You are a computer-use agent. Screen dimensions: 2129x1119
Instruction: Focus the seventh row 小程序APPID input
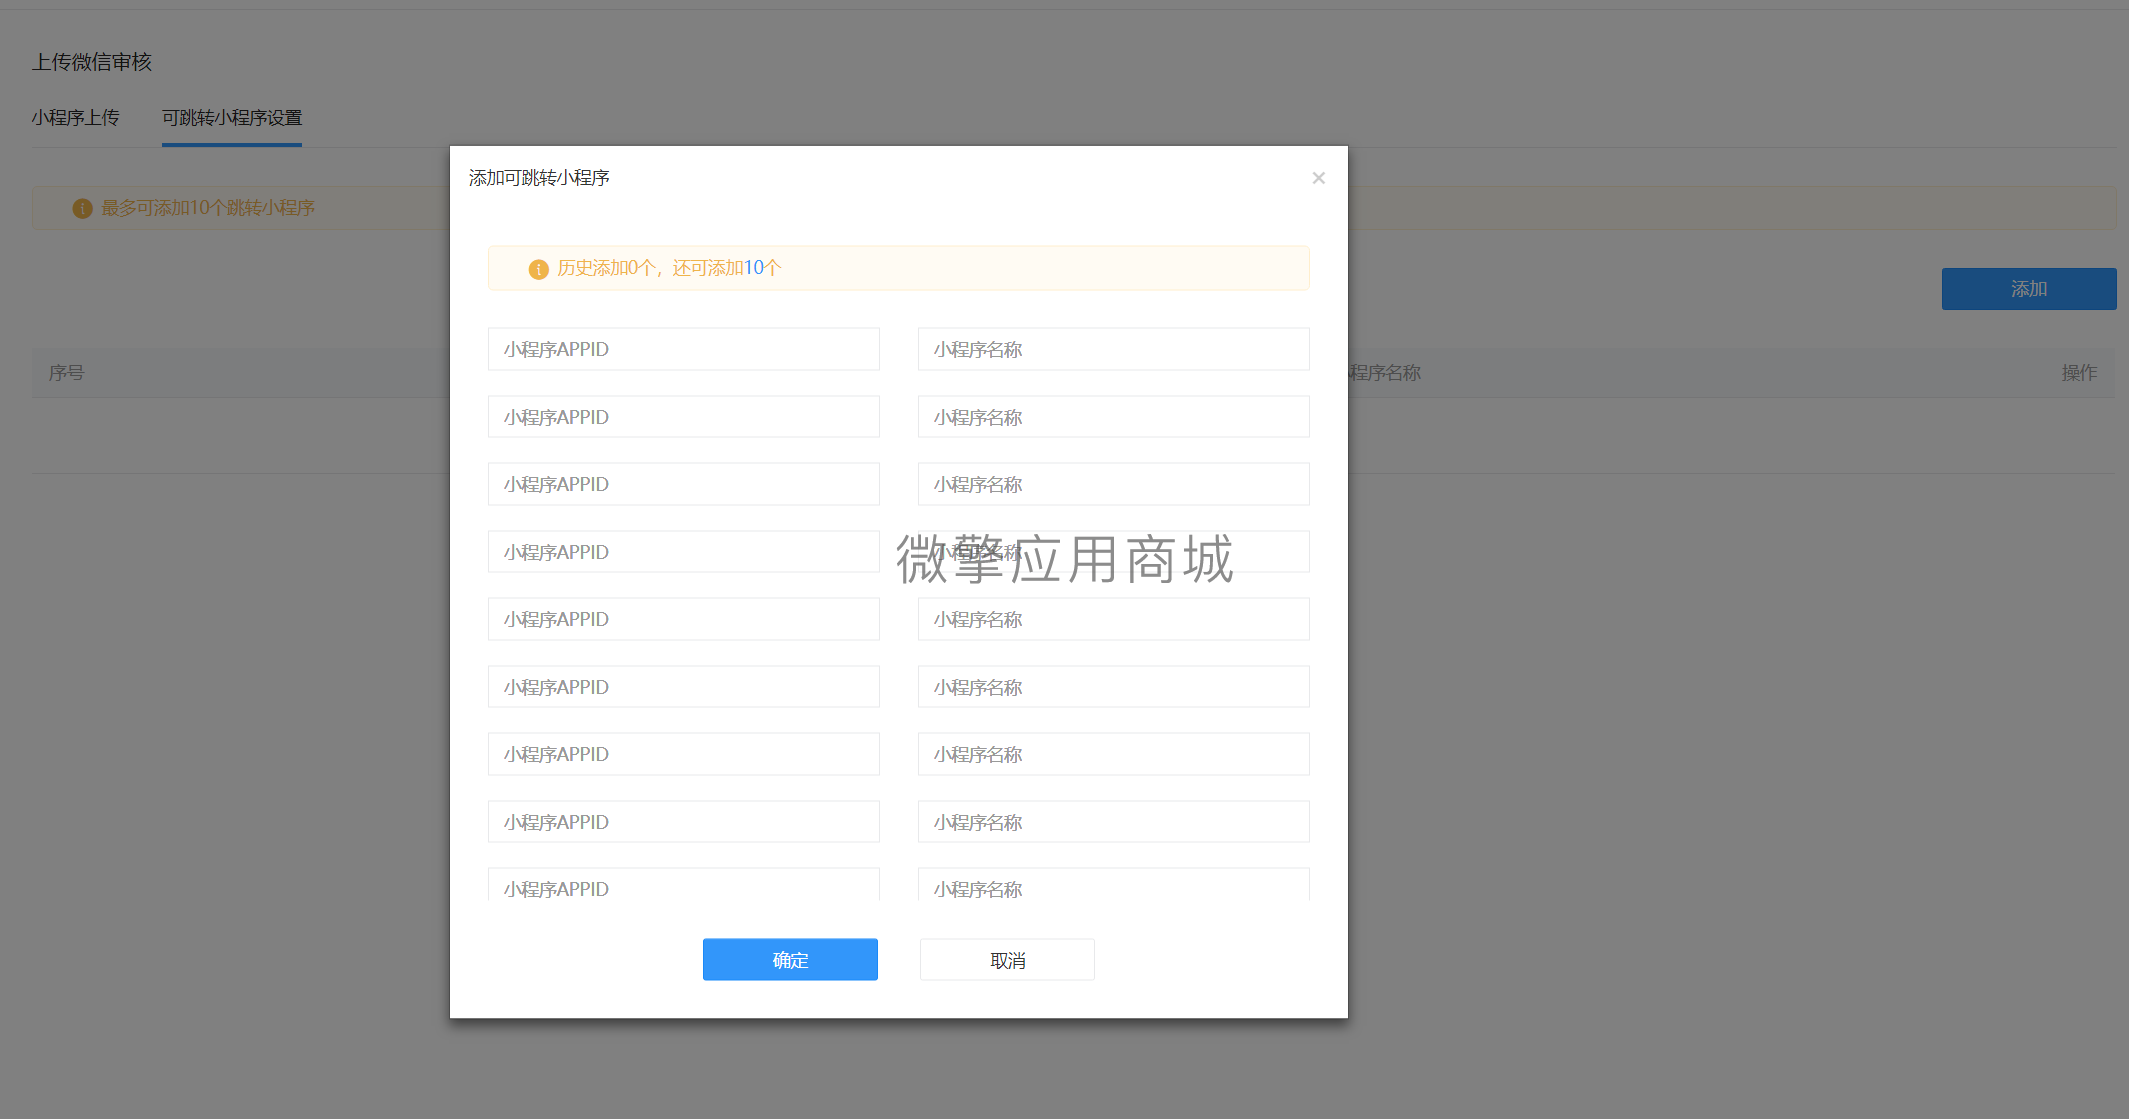(x=684, y=754)
